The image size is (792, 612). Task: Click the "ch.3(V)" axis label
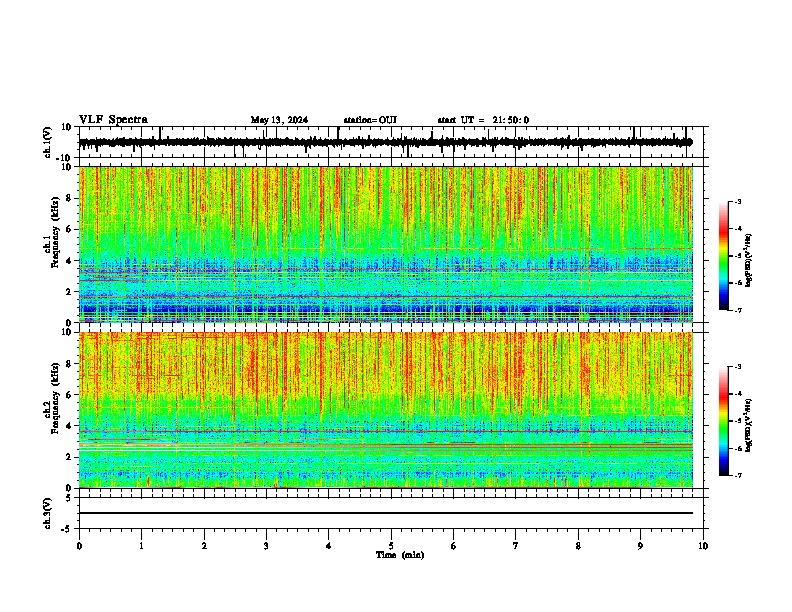[48, 513]
